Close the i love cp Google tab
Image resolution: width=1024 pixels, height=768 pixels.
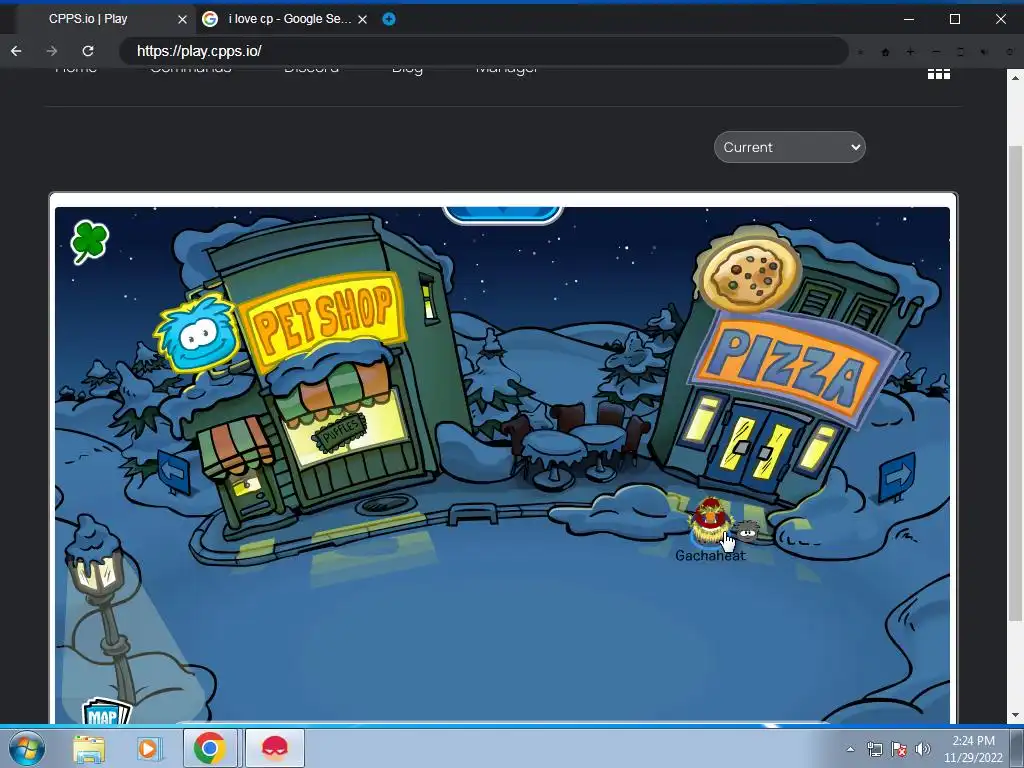(362, 20)
